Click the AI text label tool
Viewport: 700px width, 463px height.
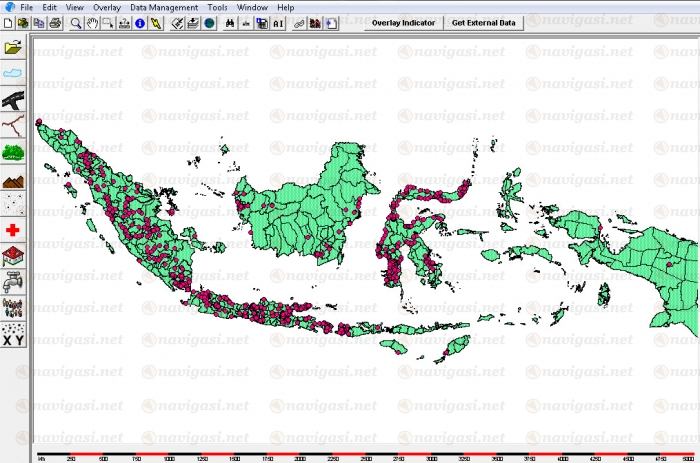(x=278, y=22)
